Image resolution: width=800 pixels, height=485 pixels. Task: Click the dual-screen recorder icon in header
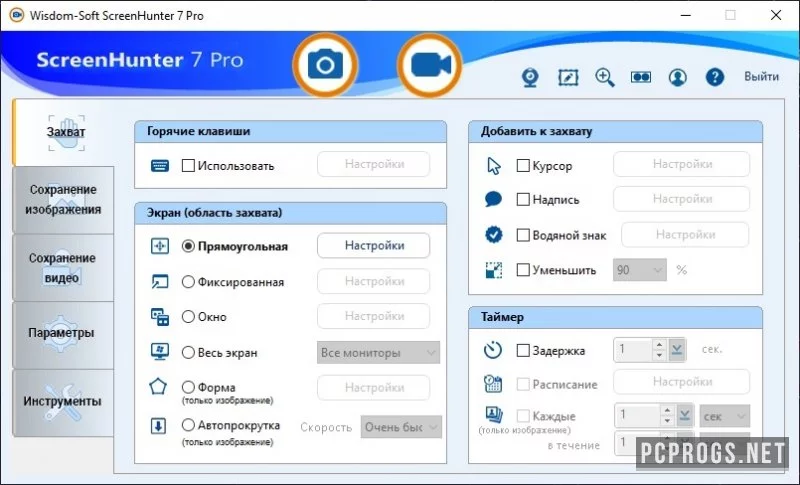point(641,77)
